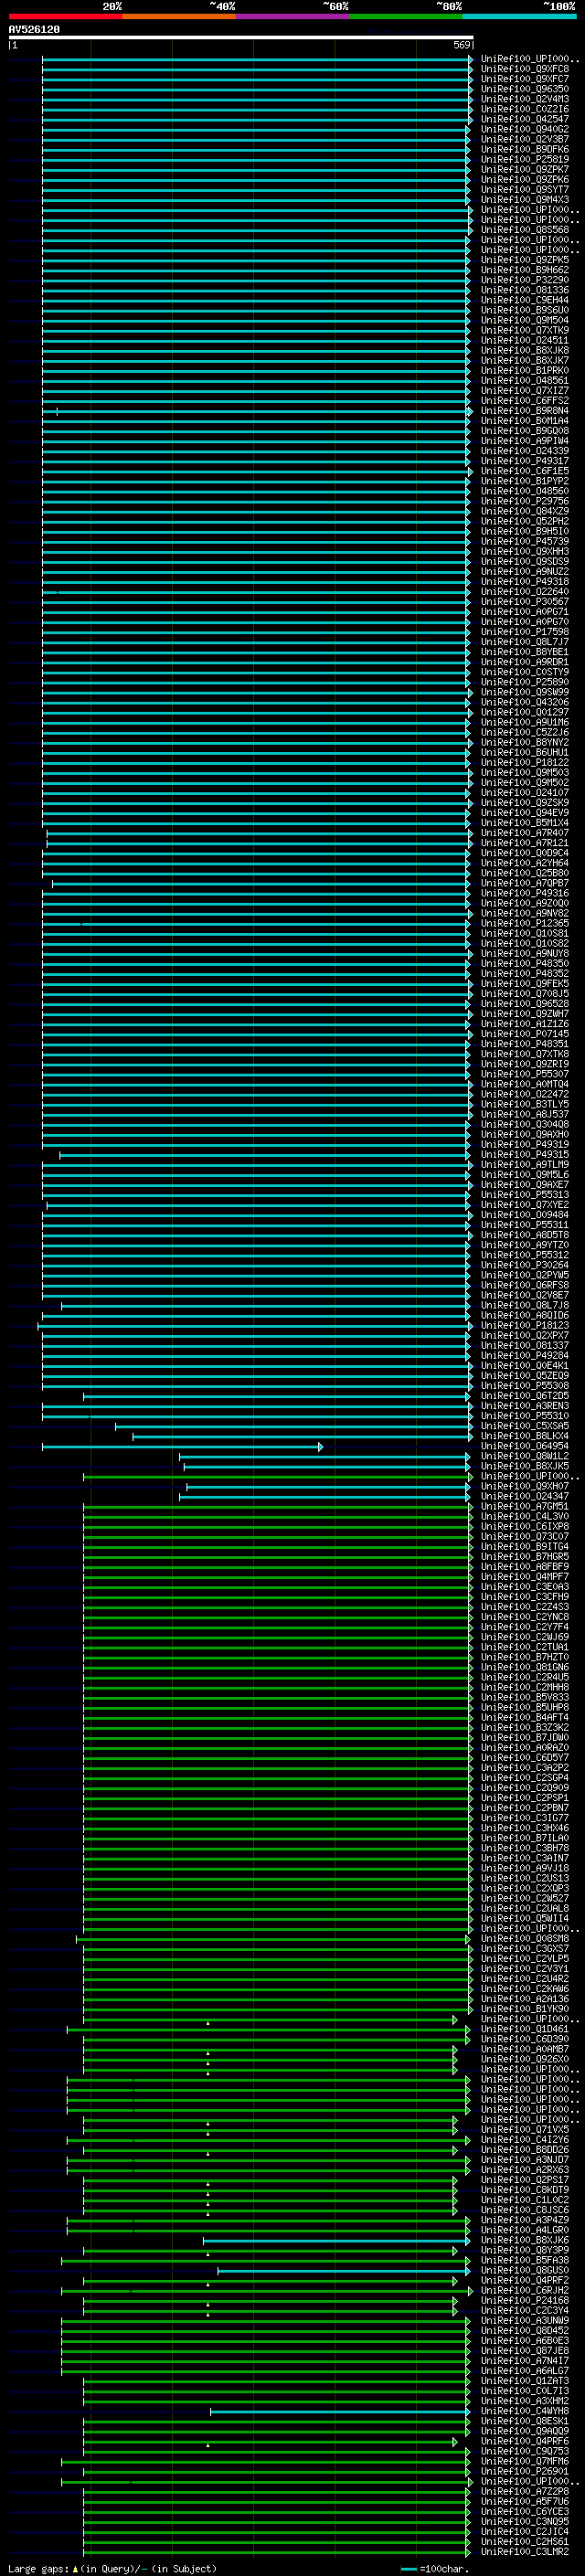Select the UniRef100_B9ITG4 hit label
Viewport: 585px width, 2576px height.
pyautogui.click(x=525, y=1546)
